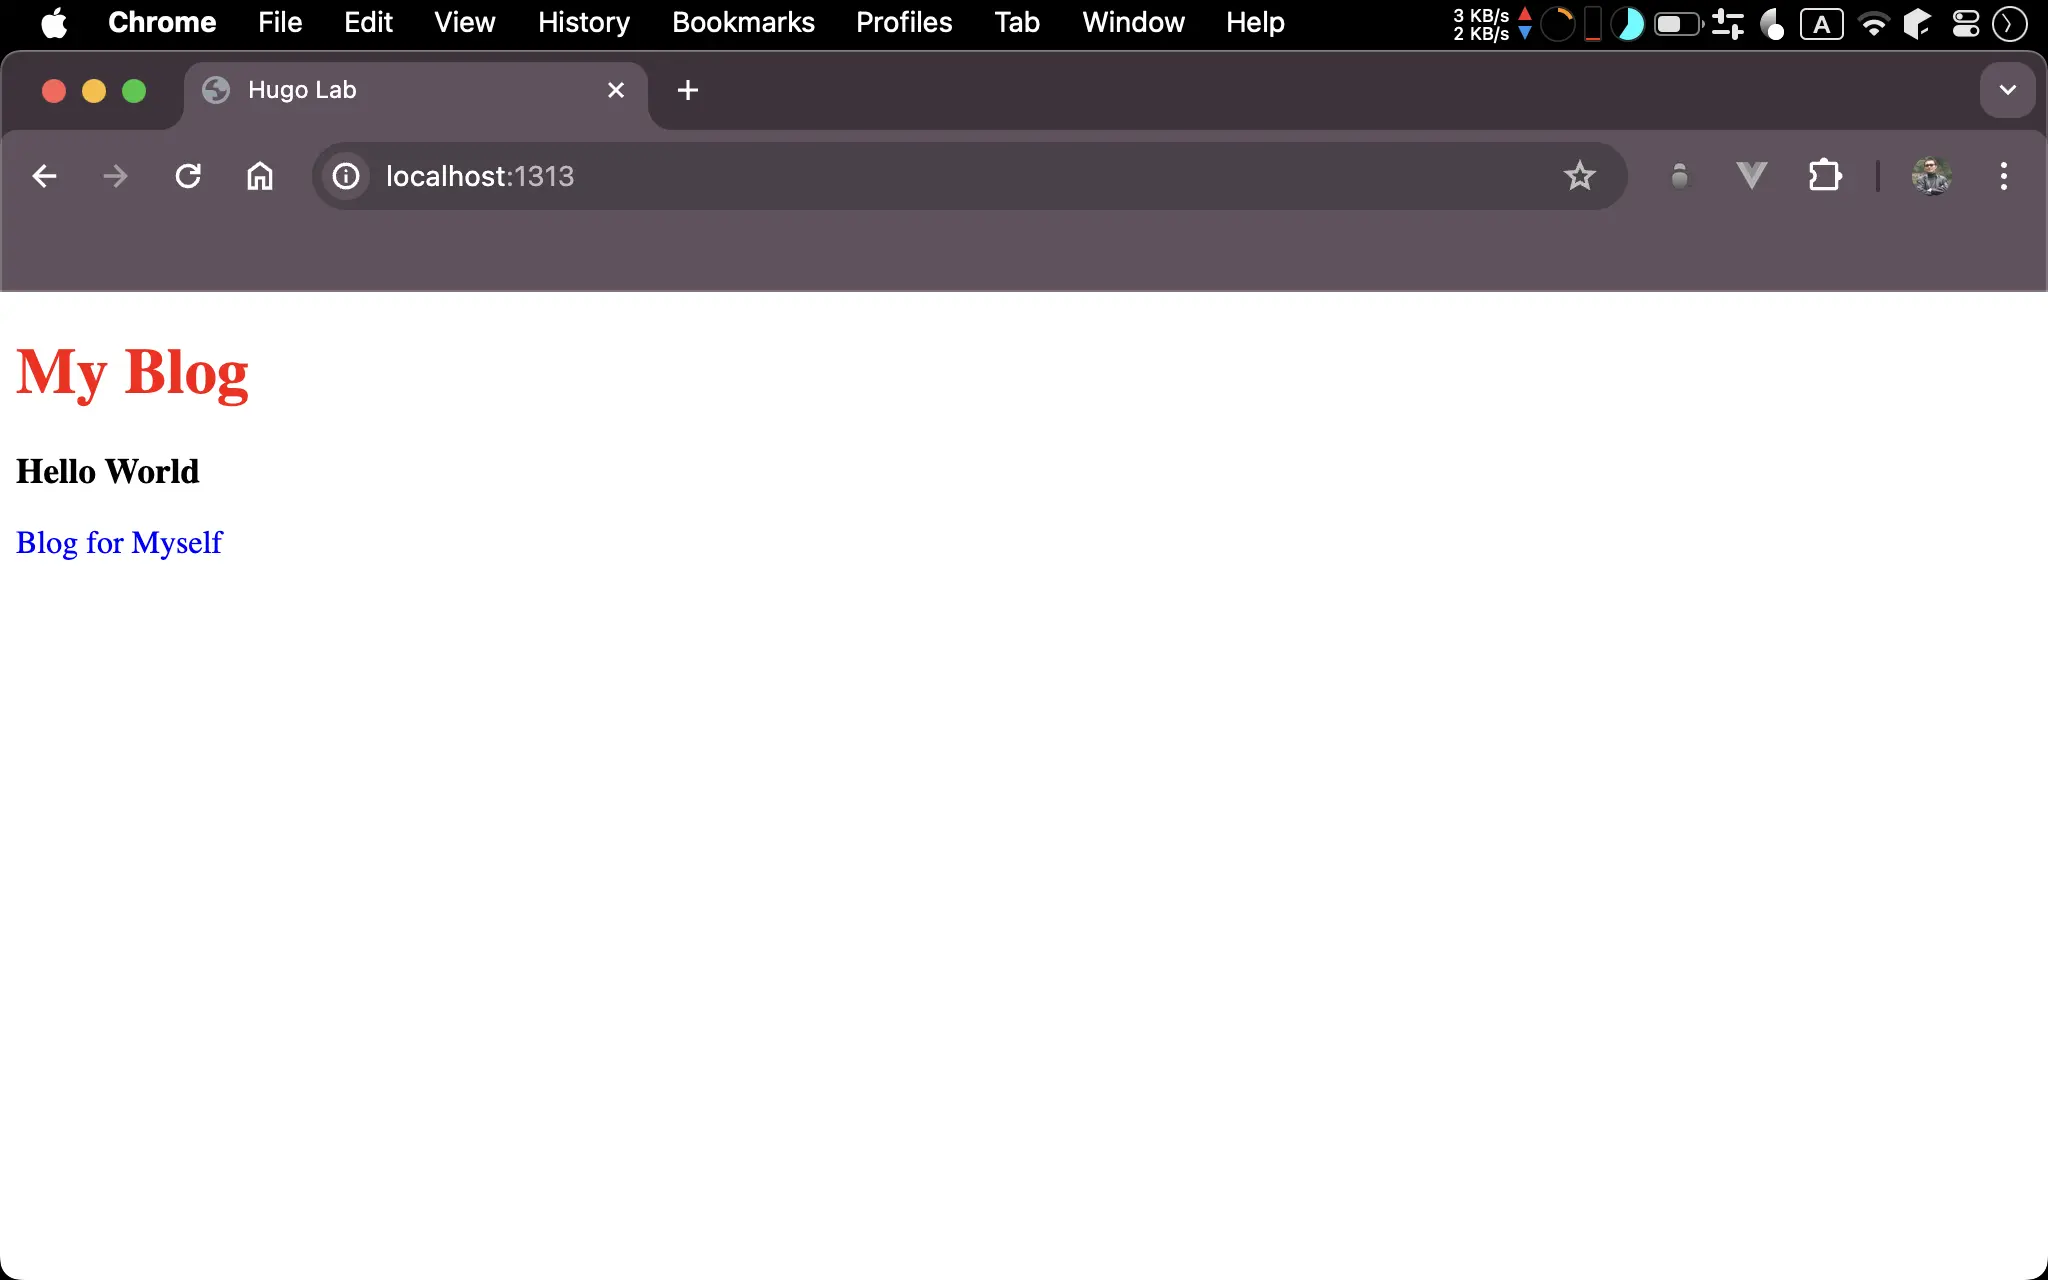Follow the Blog for Myself link

[119, 543]
